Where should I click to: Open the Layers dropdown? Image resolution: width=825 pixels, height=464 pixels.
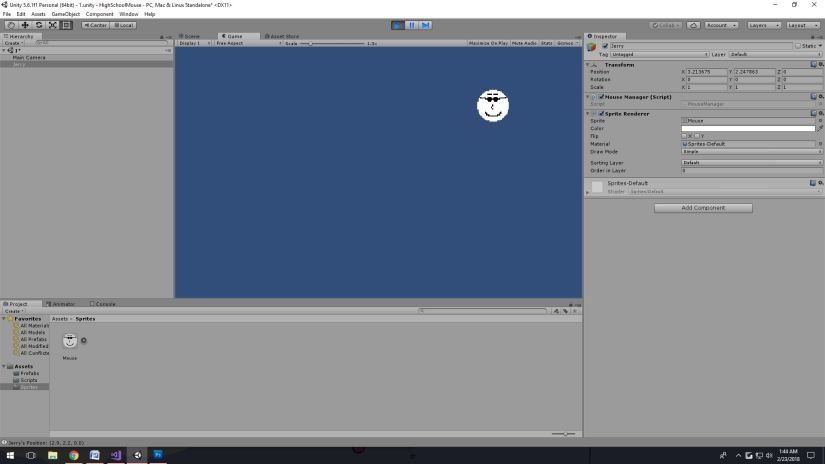tap(764, 25)
